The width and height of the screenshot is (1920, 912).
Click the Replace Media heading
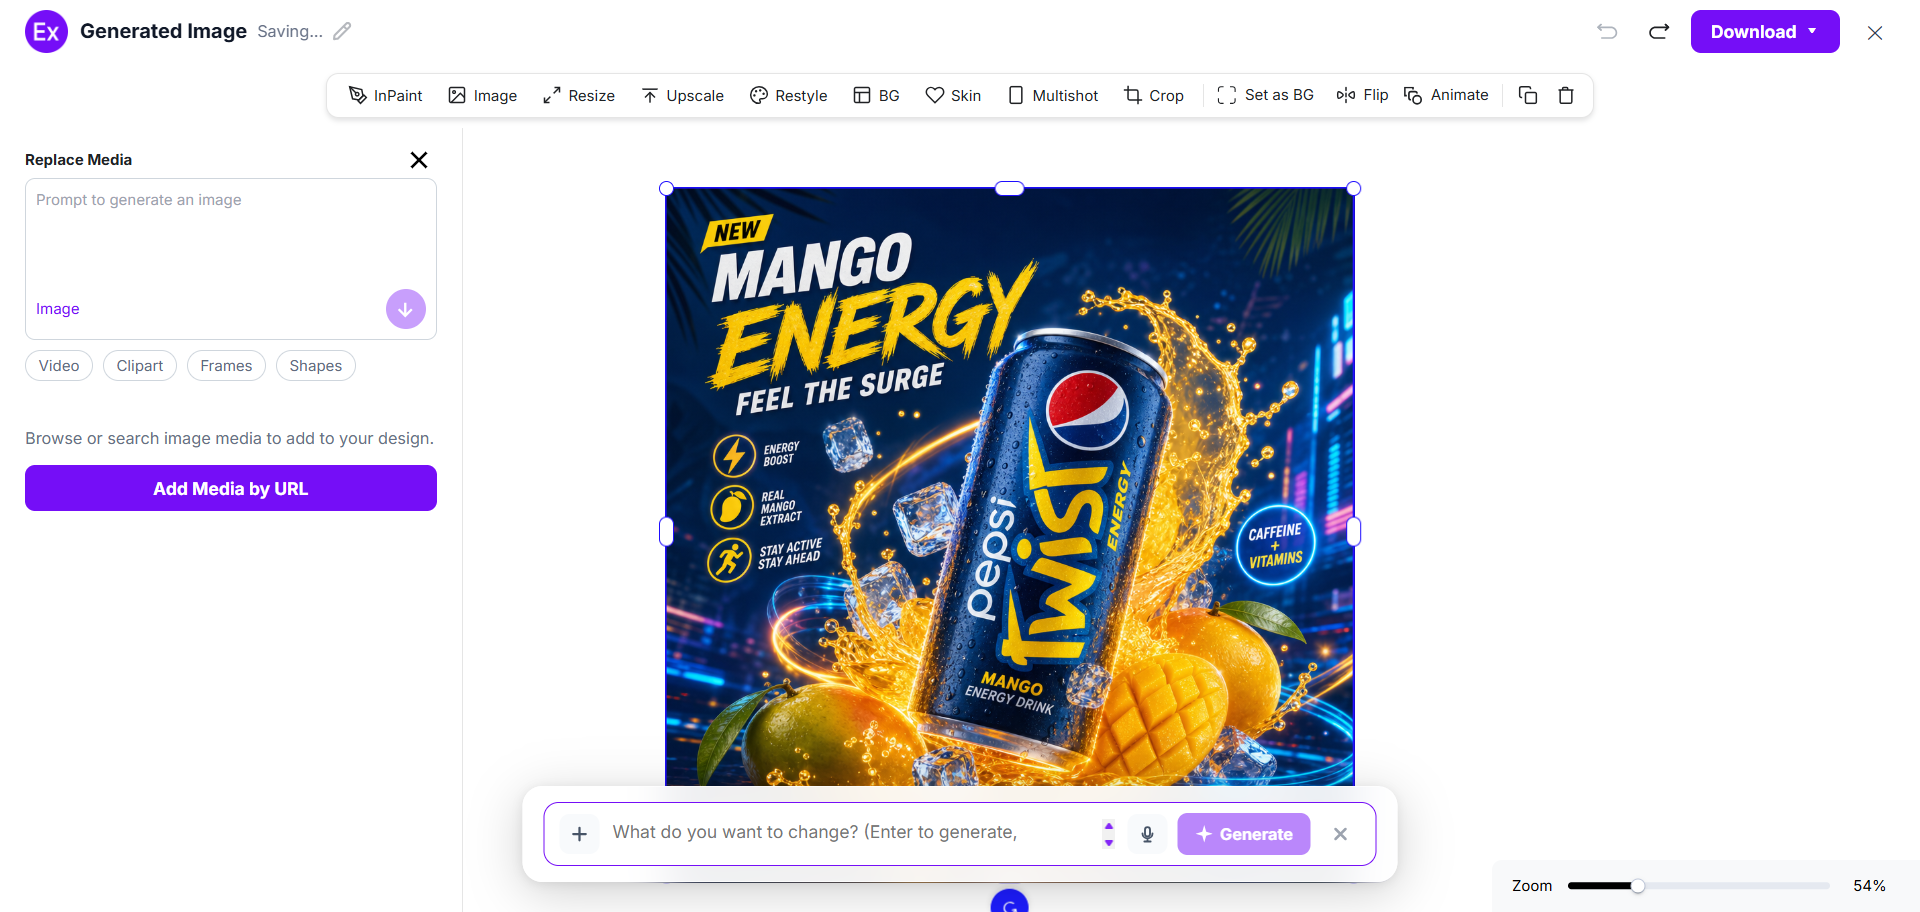[78, 160]
